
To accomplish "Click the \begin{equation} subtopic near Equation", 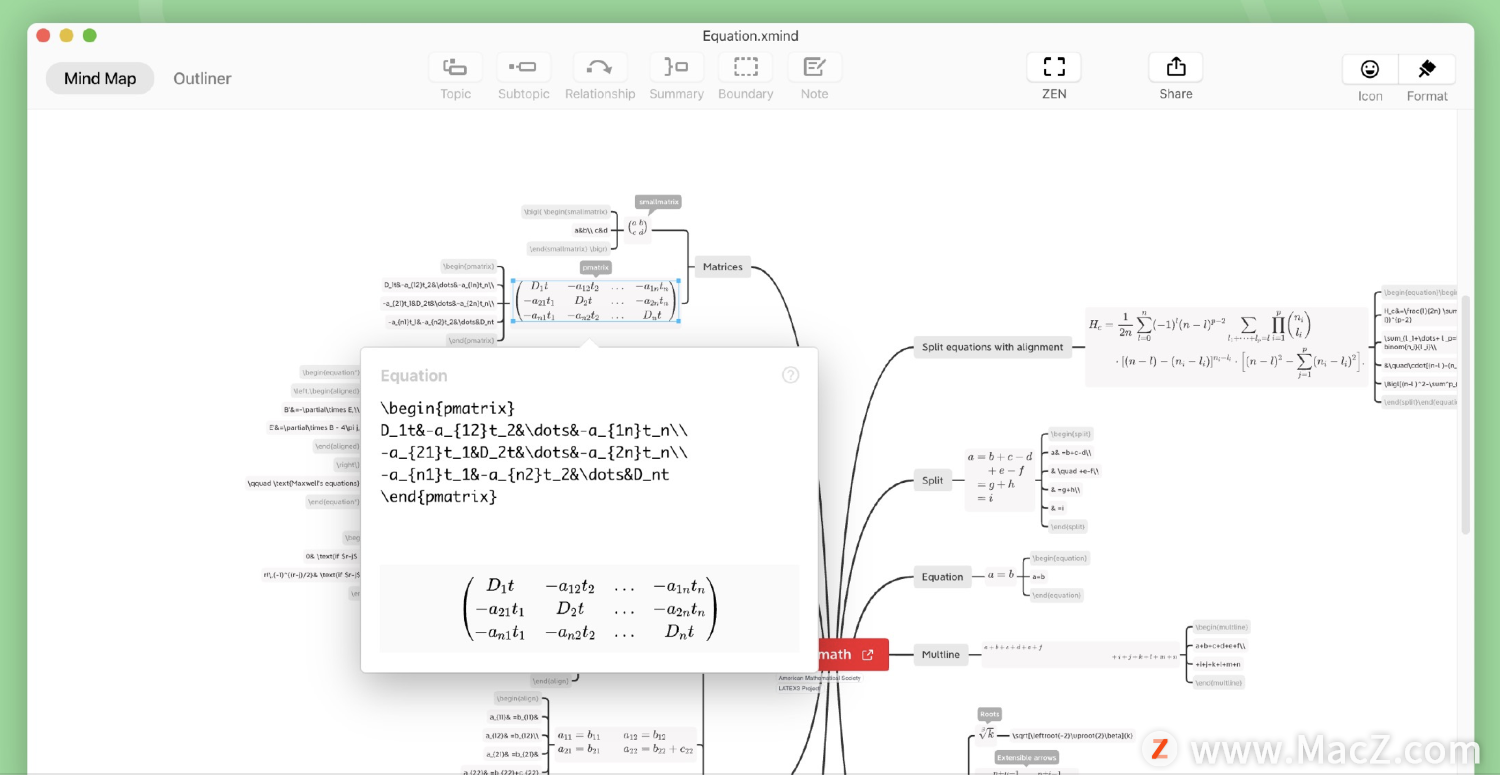I will (x=1059, y=558).
